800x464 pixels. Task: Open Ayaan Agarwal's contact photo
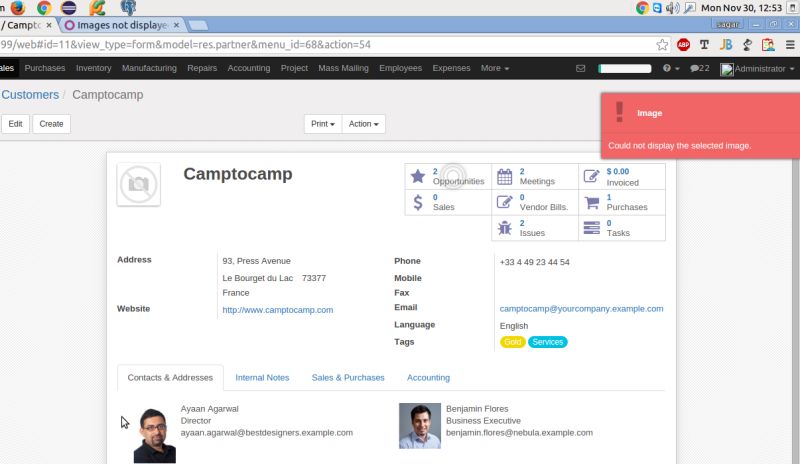click(155, 434)
